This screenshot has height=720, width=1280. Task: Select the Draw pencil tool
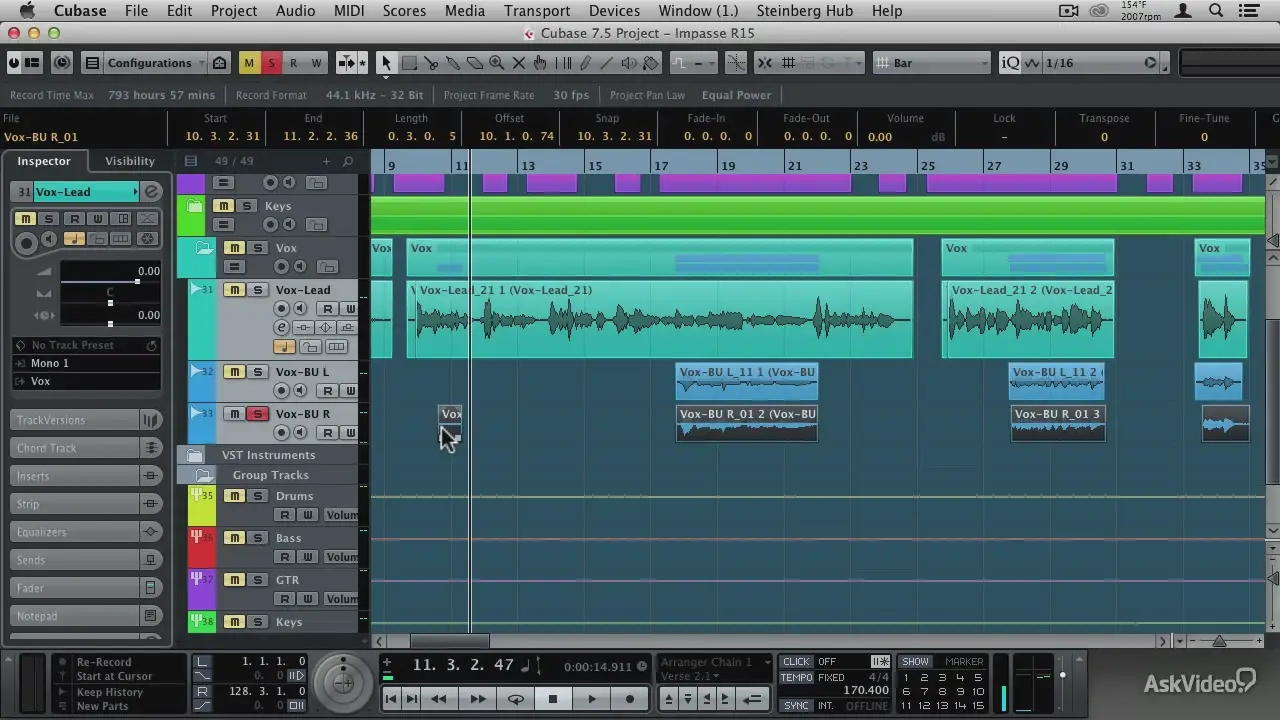coord(585,63)
